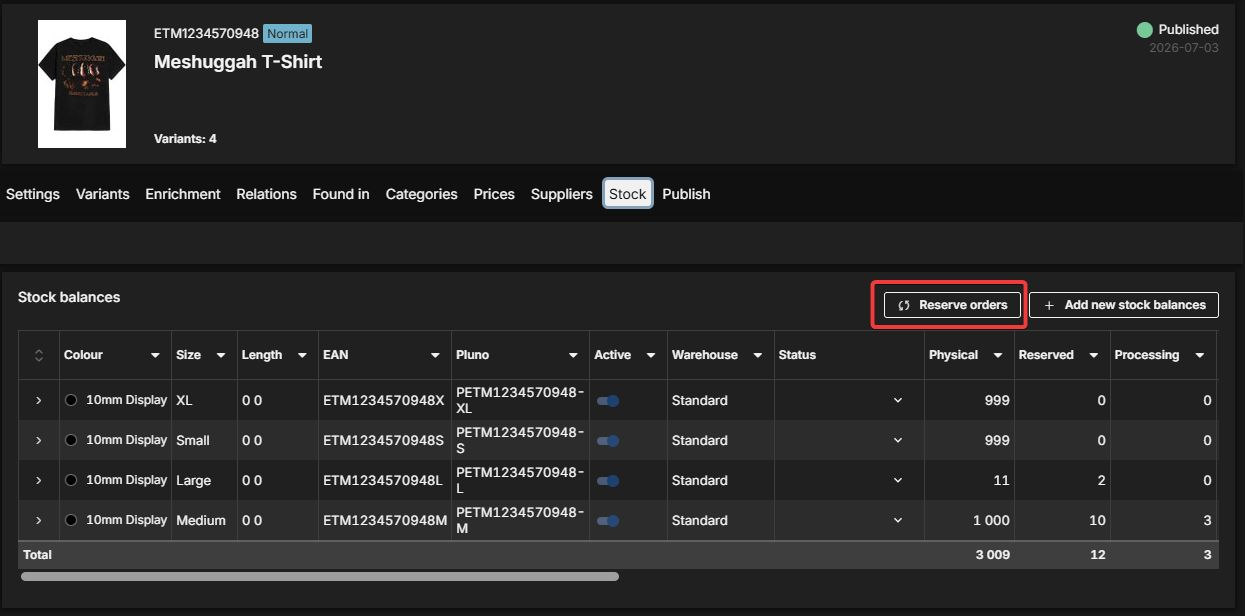Go to the Relations tab
This screenshot has width=1245, height=616.
tap(267, 194)
